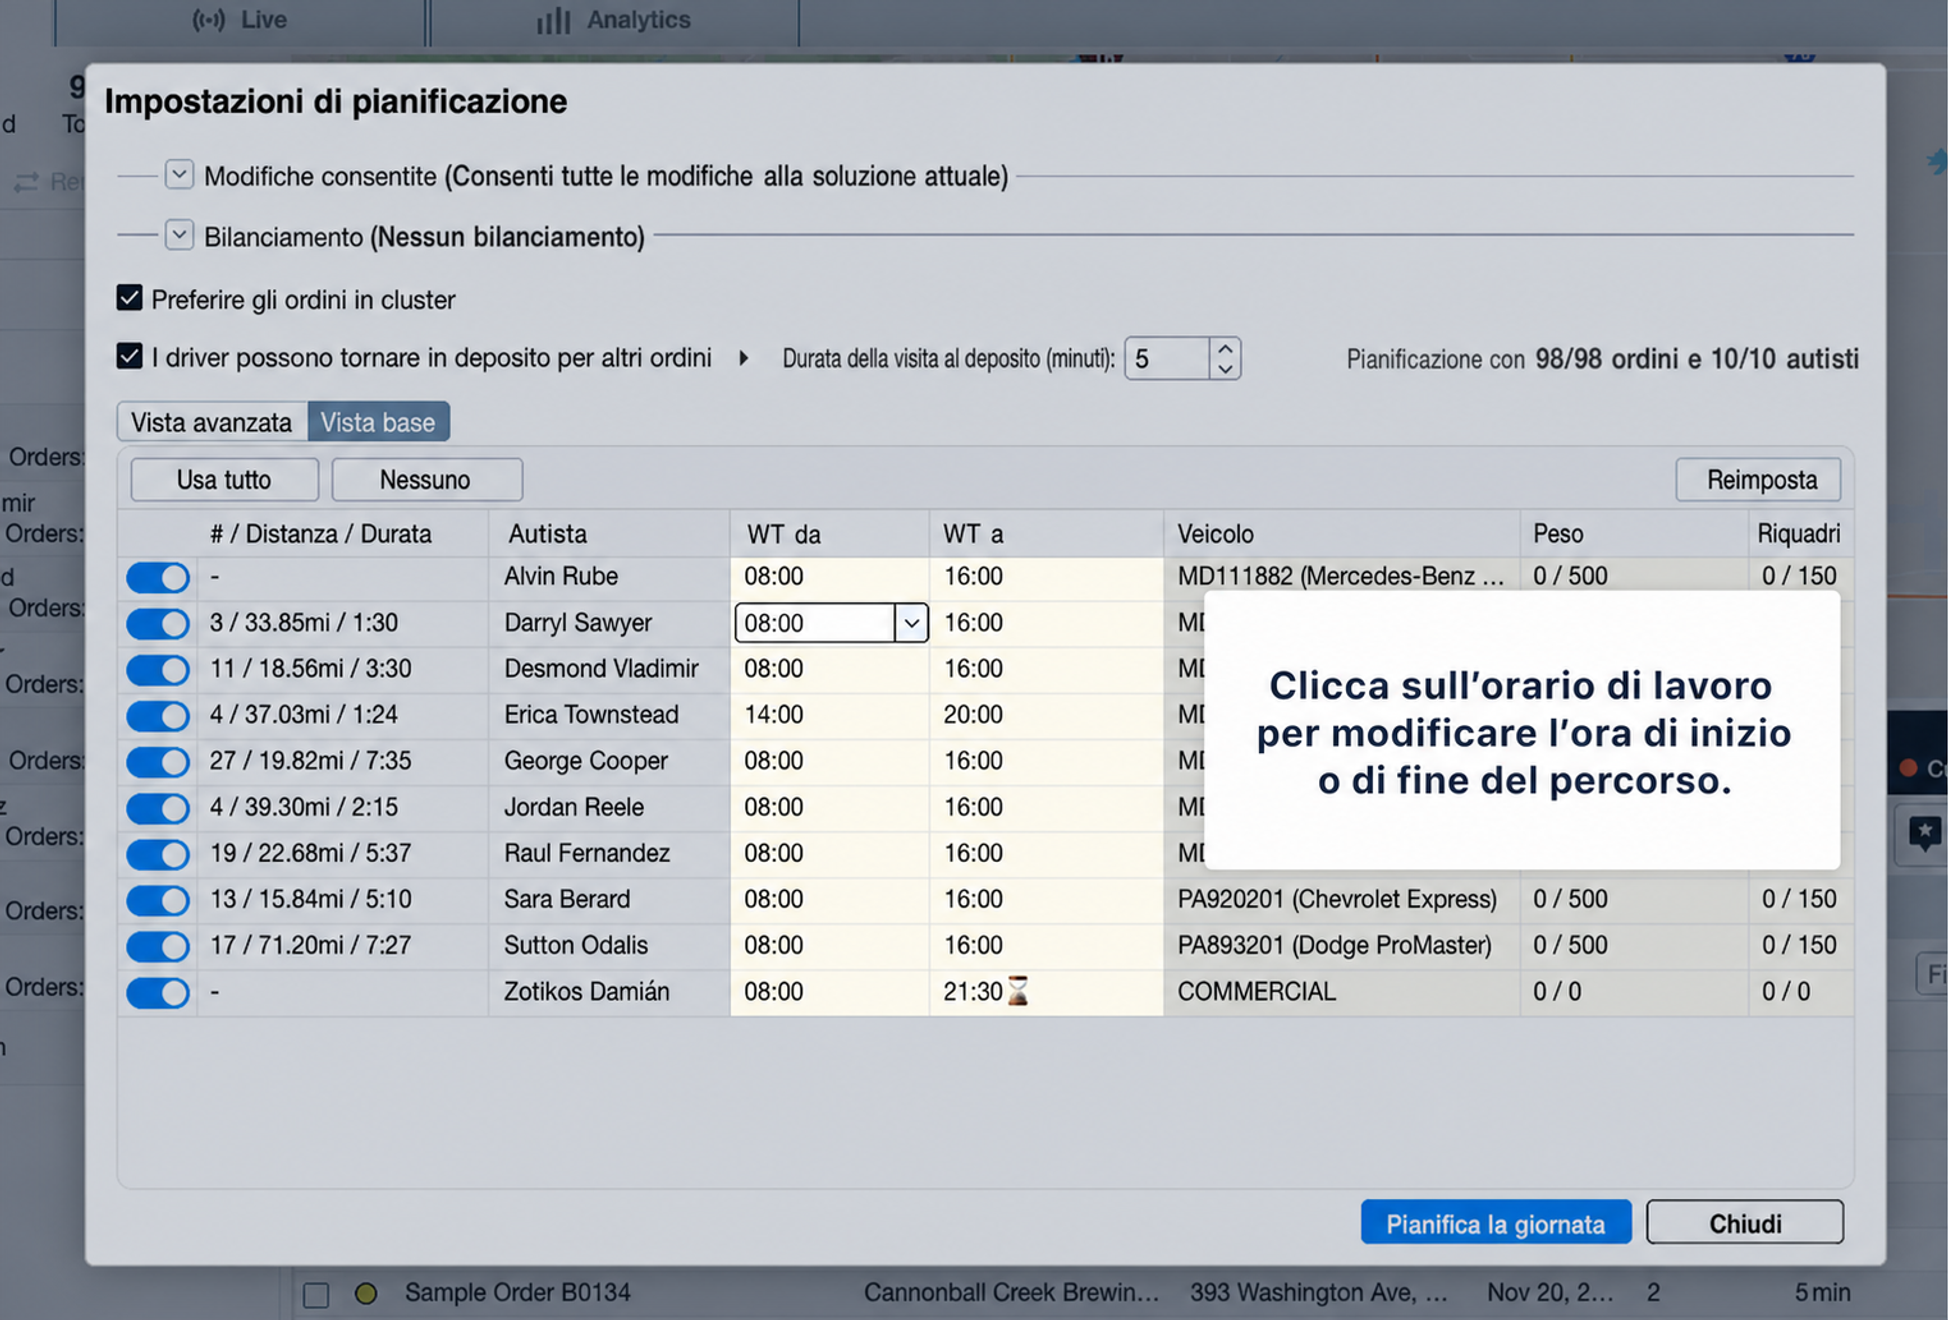Click the Live broadcast icon
Screen dimensions: 1948x1320
pos(208,20)
